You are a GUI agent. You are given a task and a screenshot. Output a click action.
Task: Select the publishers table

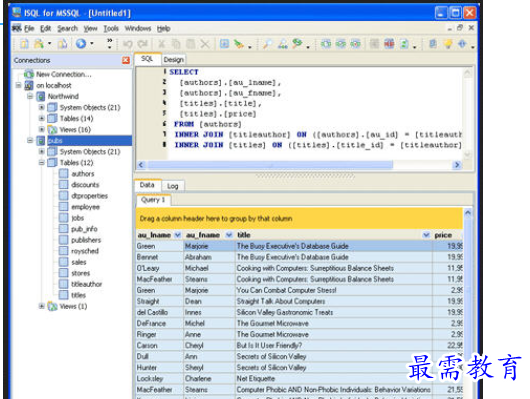86,240
